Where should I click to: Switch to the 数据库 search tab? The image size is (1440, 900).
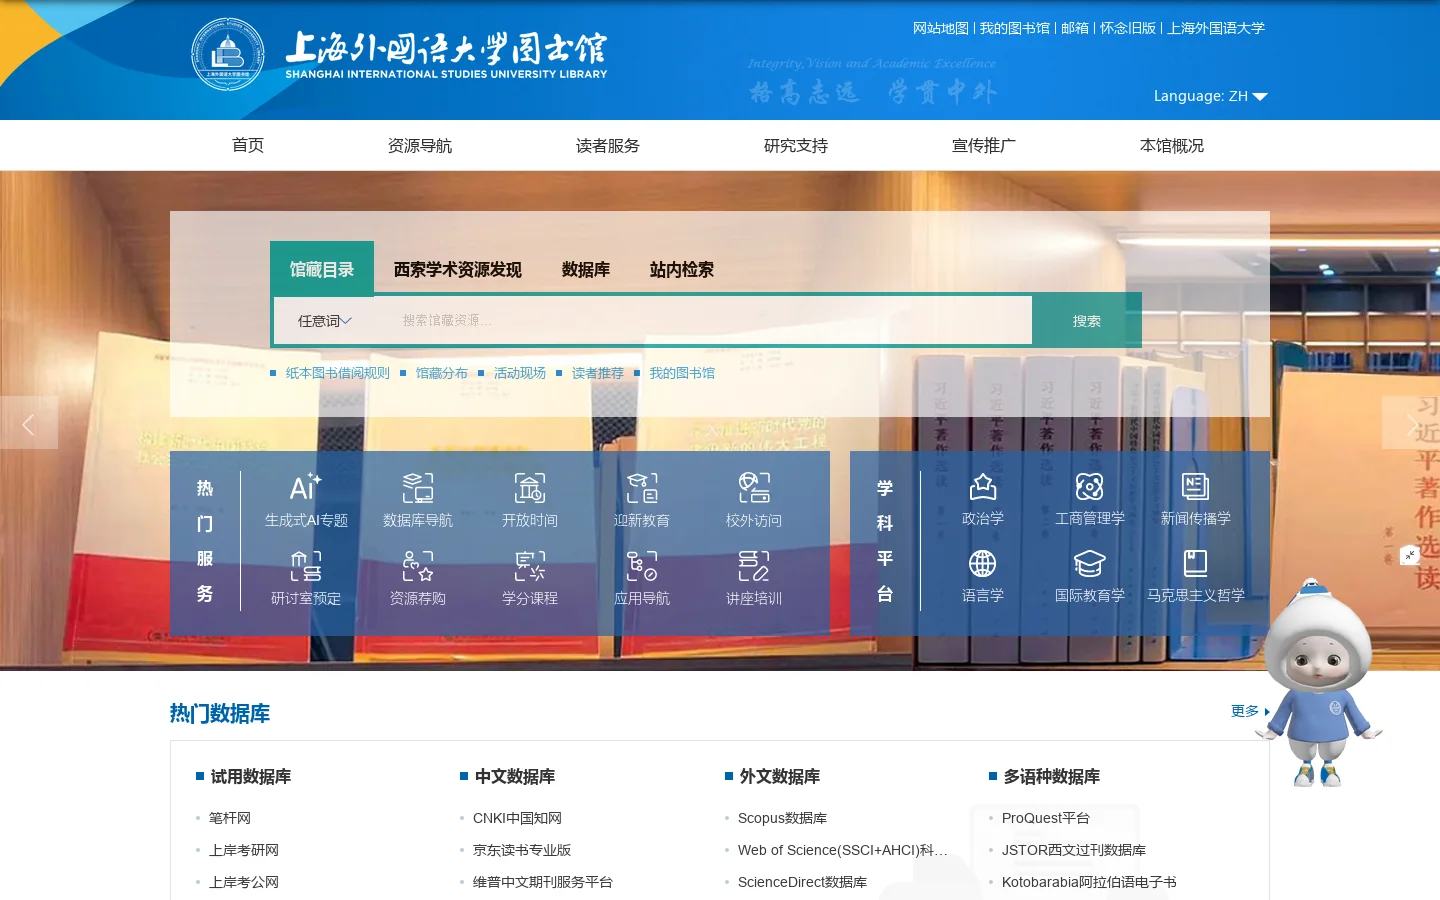point(586,270)
